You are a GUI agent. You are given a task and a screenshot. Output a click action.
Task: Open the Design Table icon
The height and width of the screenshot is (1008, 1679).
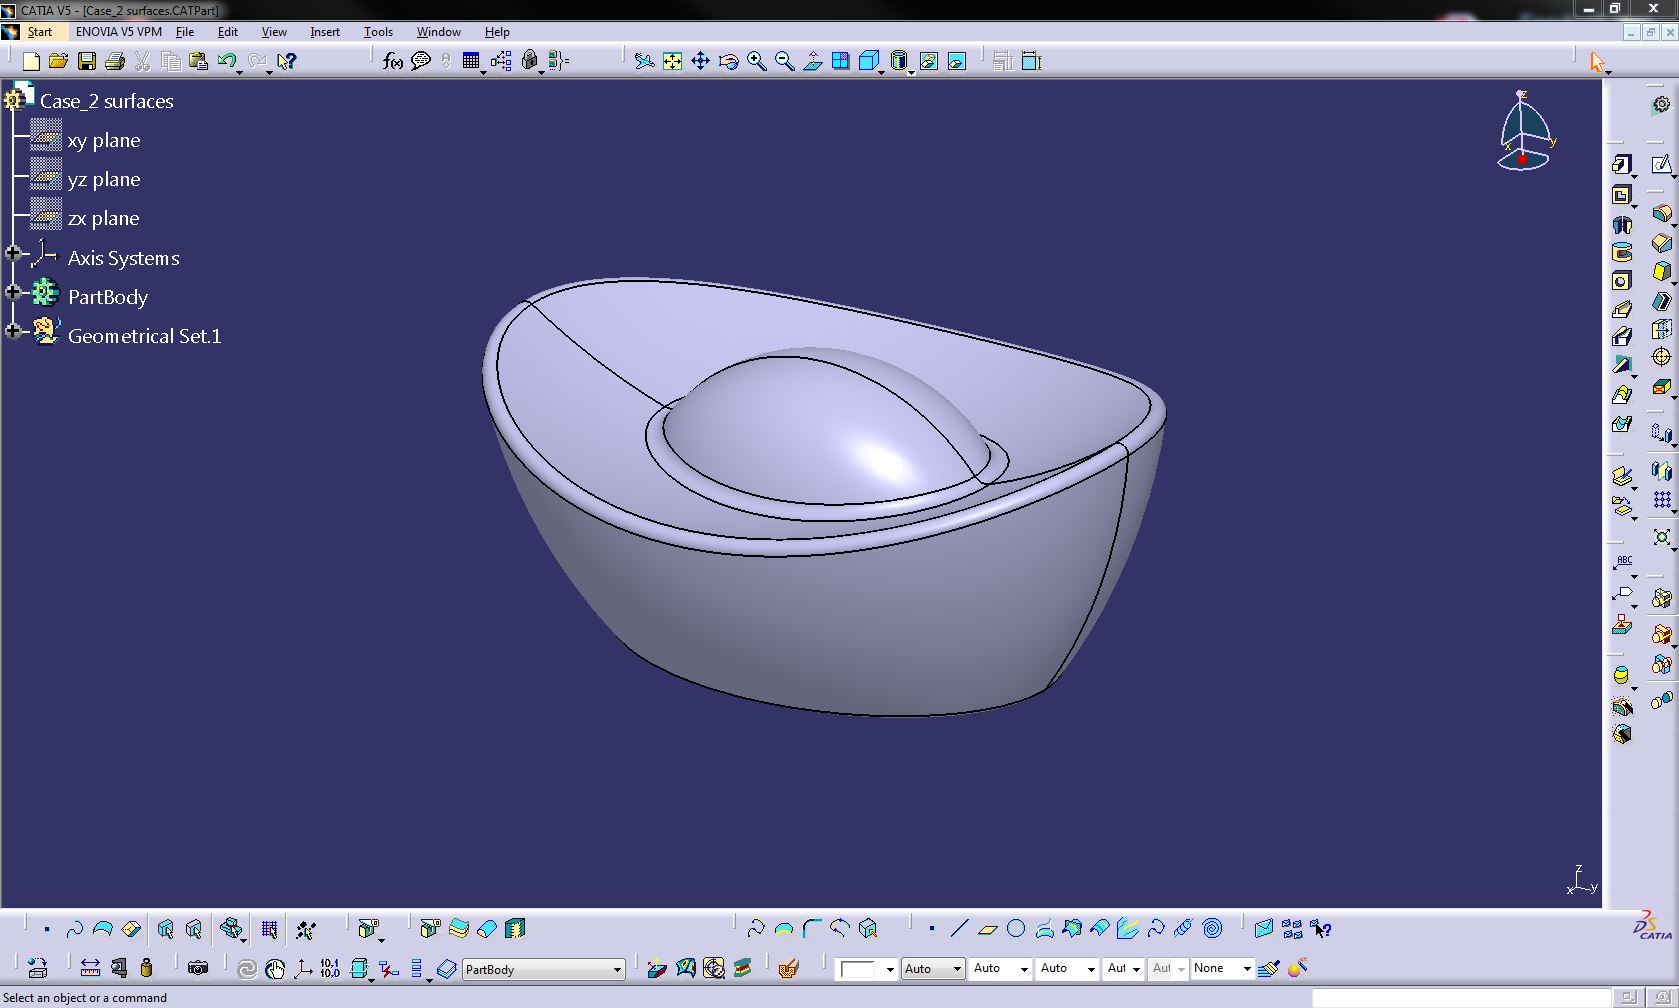point(471,62)
